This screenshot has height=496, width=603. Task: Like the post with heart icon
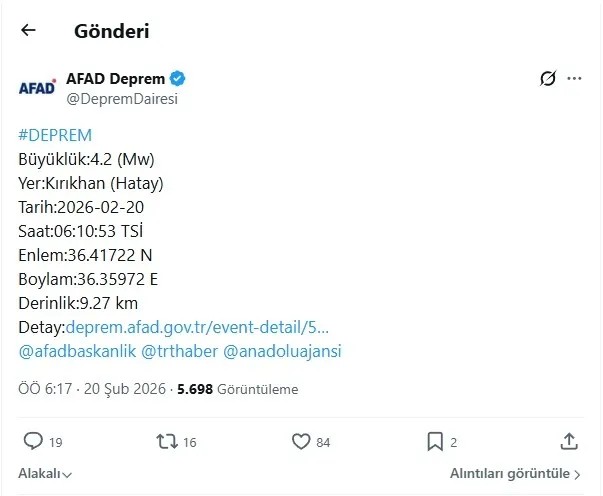click(301, 441)
